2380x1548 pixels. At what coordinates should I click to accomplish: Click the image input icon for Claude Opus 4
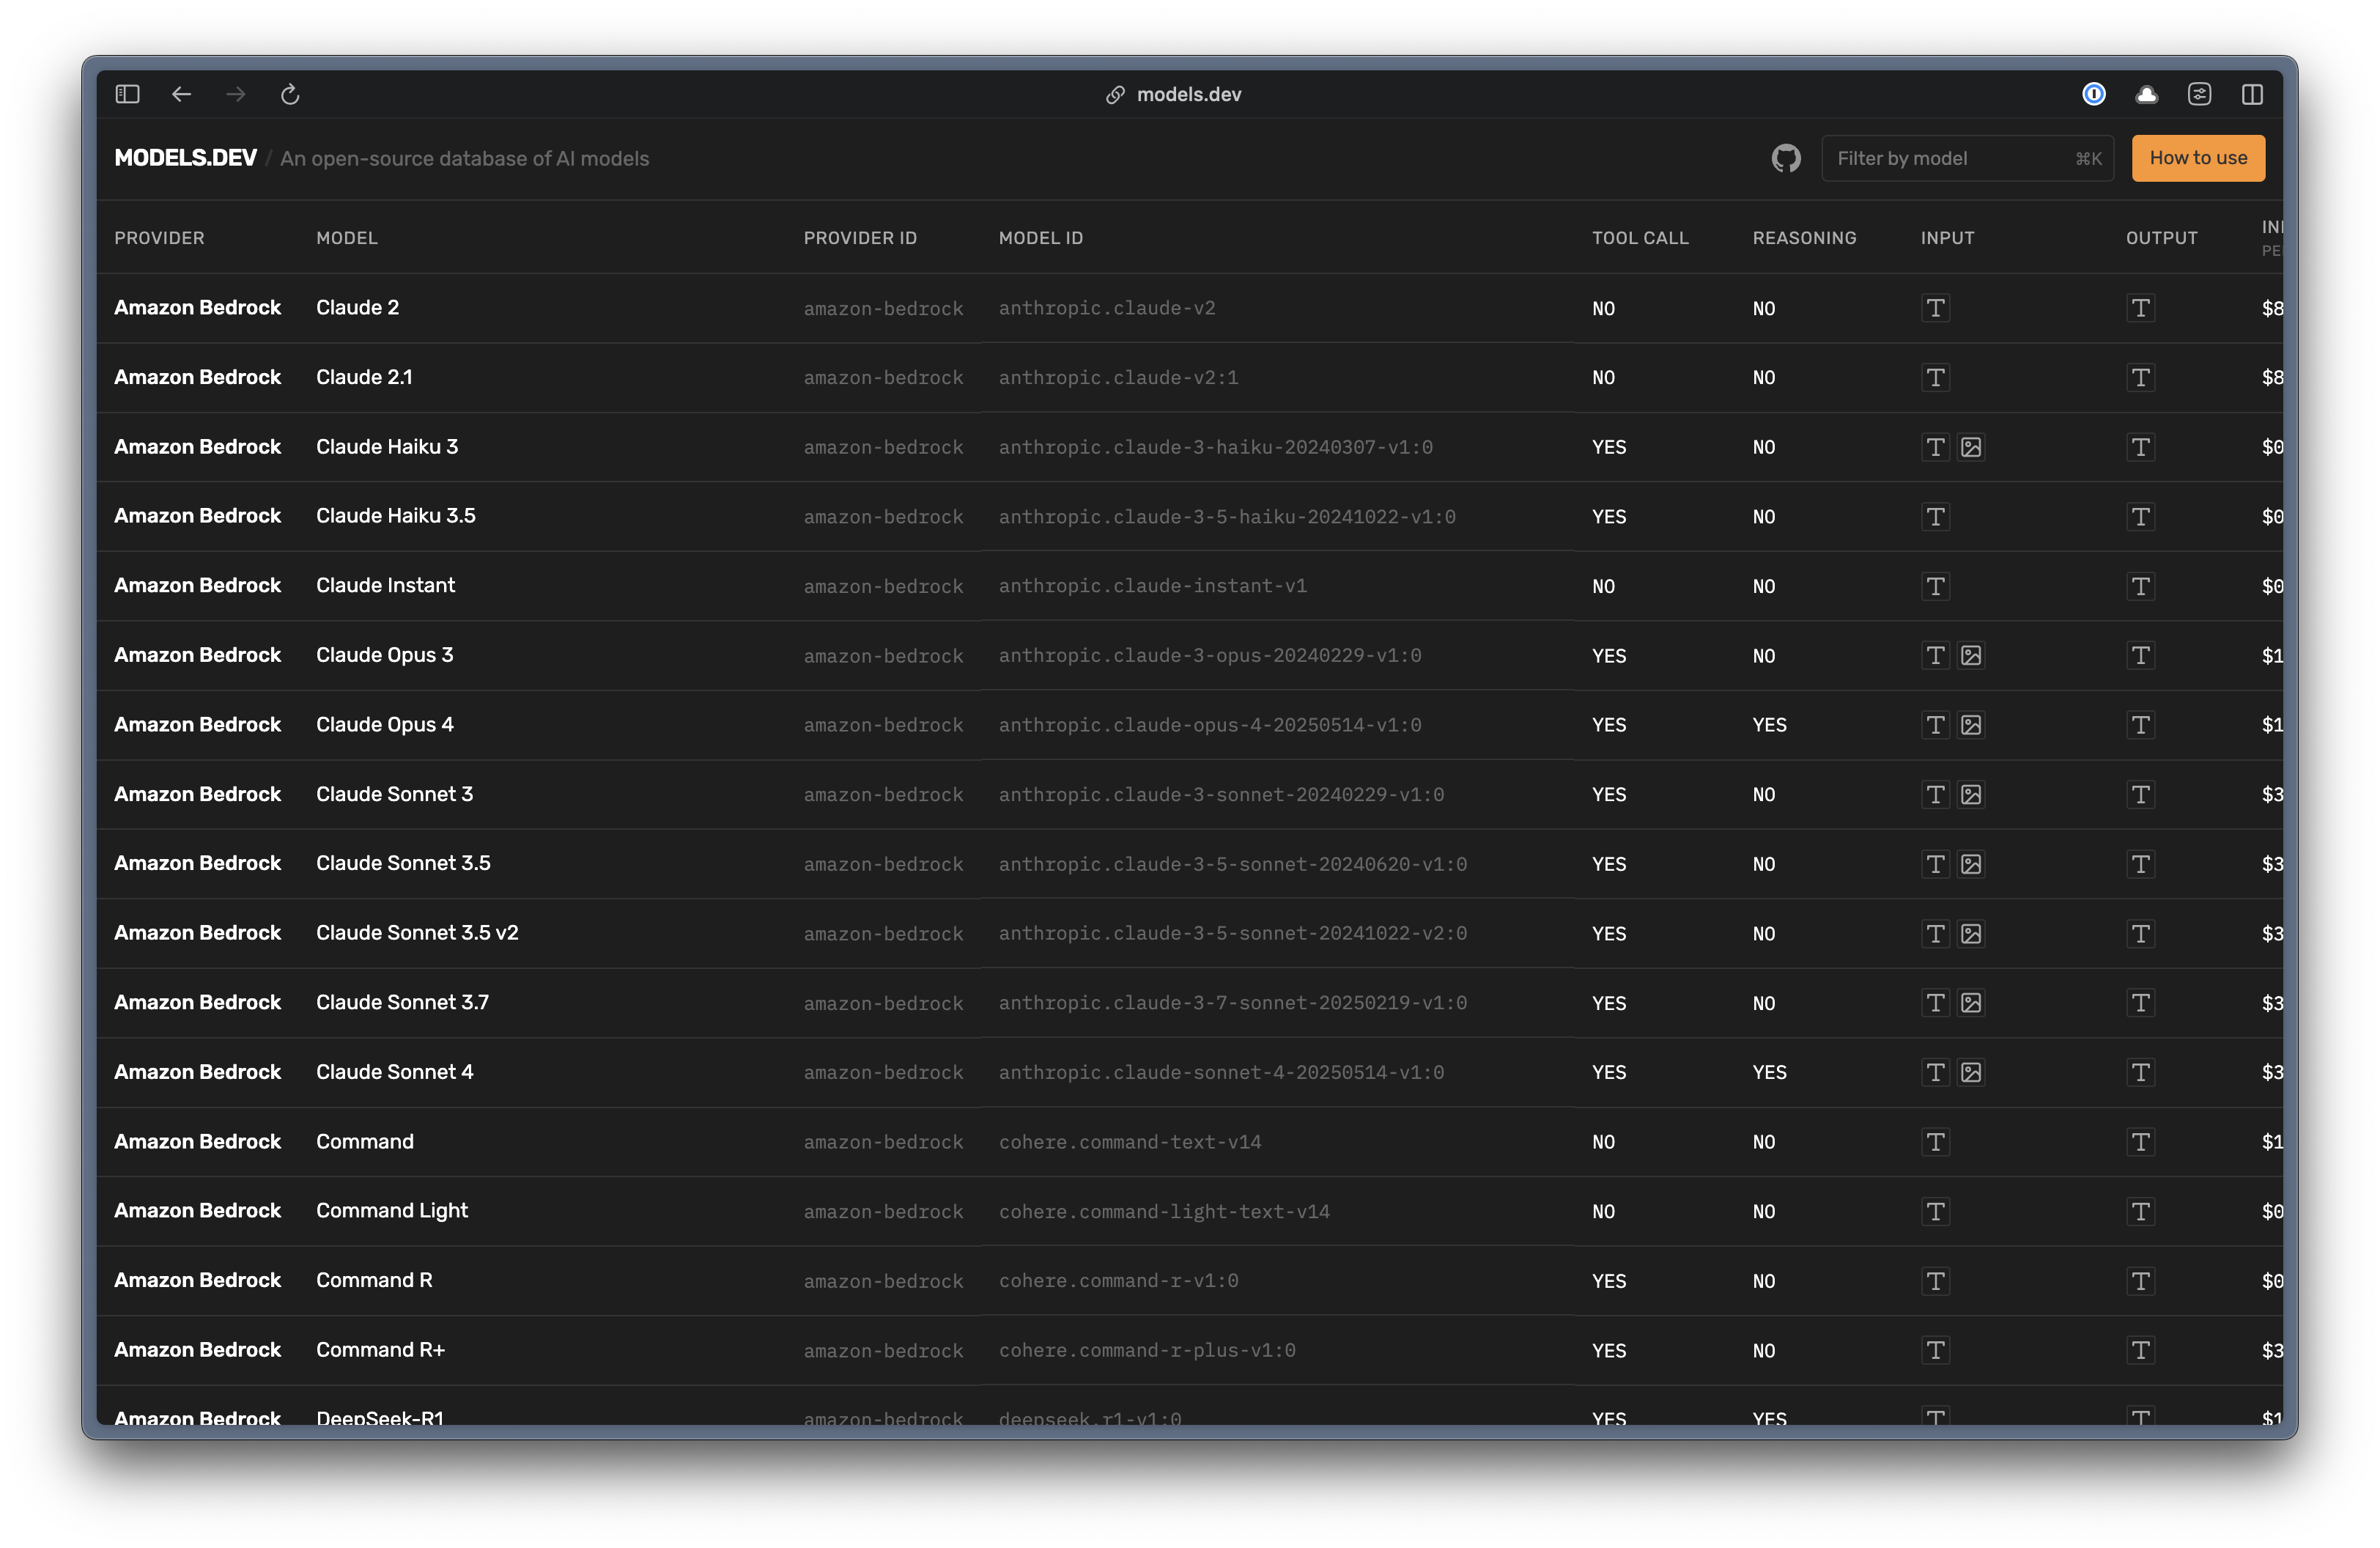[x=1971, y=725]
